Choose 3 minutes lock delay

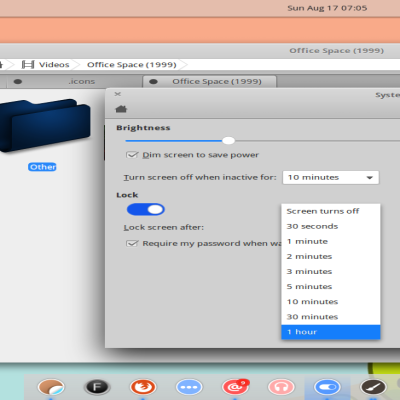(331, 271)
